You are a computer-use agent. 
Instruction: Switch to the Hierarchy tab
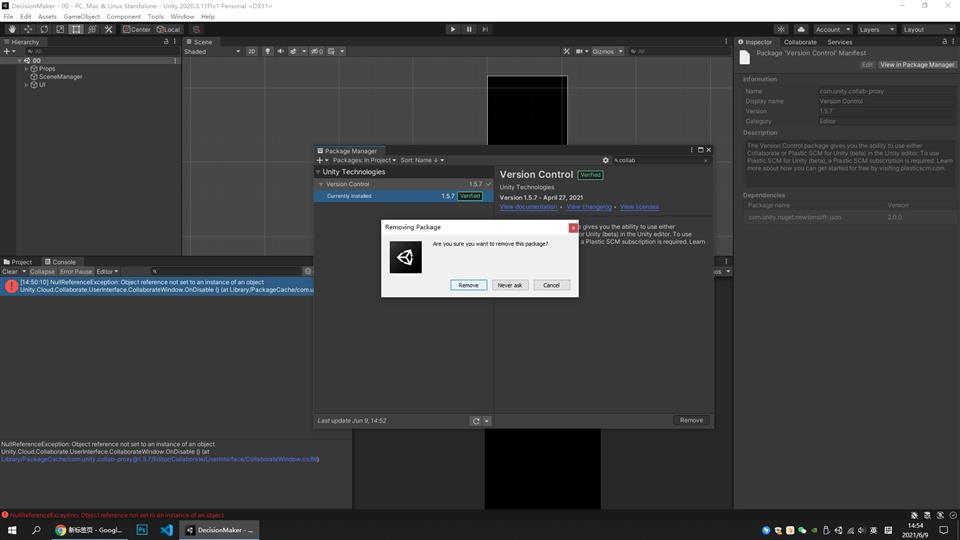point(21,42)
